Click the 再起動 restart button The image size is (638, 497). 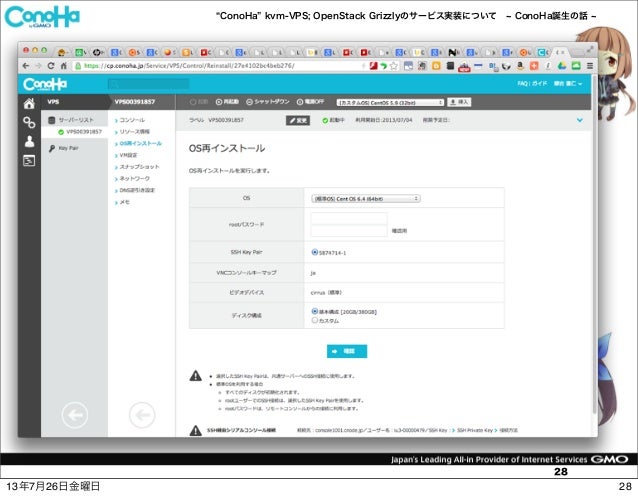(227, 102)
